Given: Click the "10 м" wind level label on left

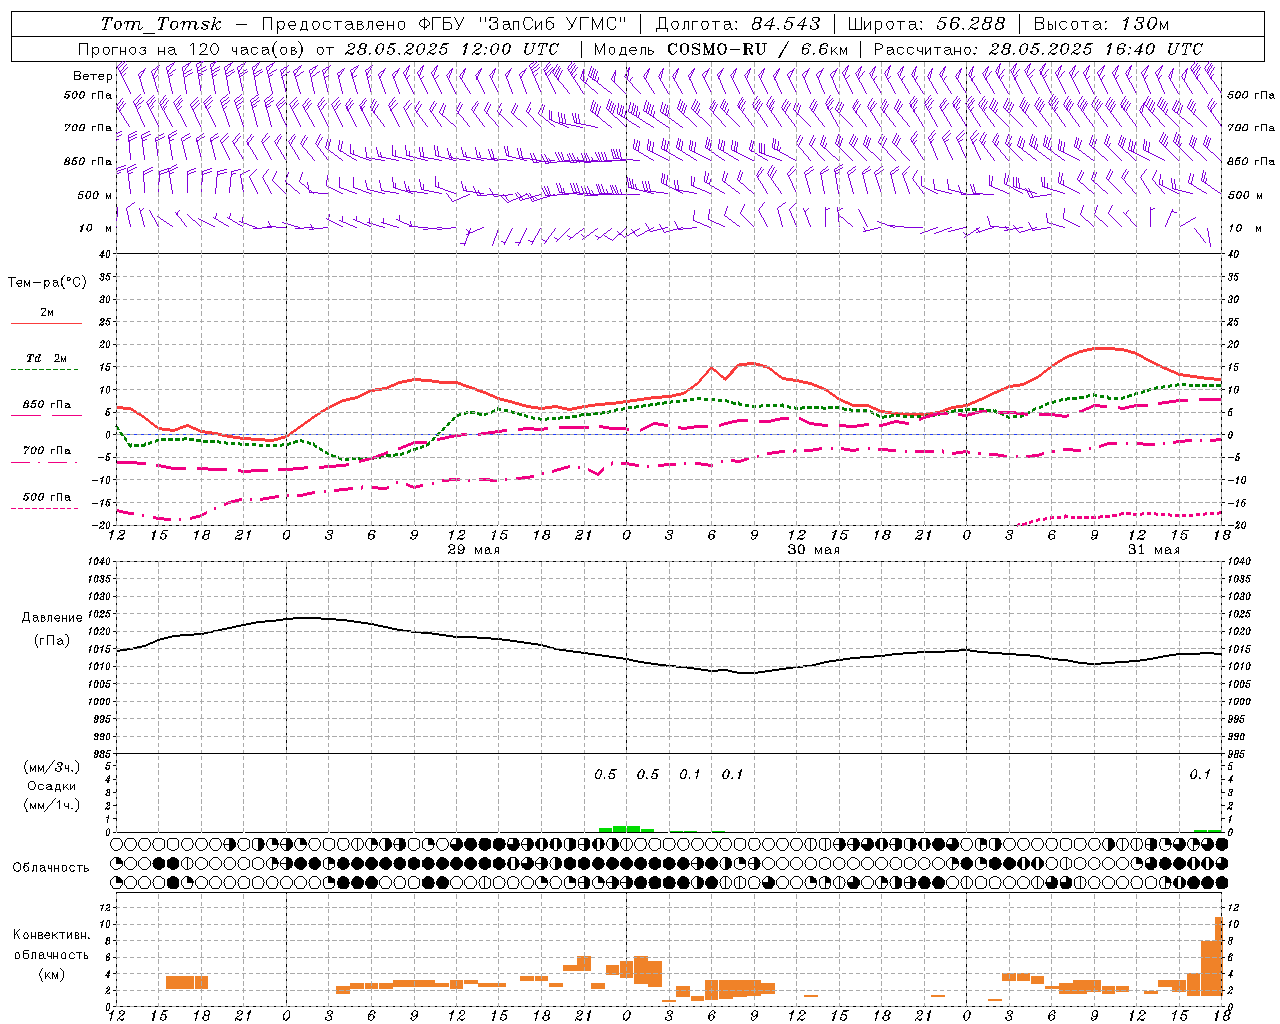Looking at the screenshot, I should (95, 228).
